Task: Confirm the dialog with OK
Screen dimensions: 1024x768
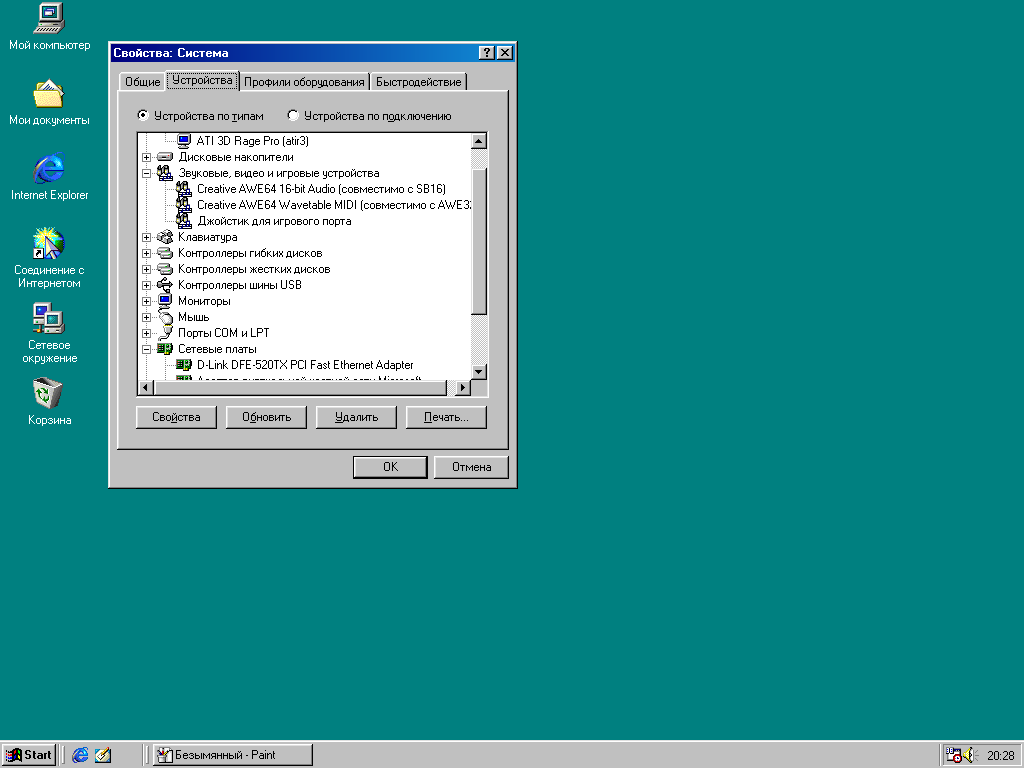Action: point(390,467)
